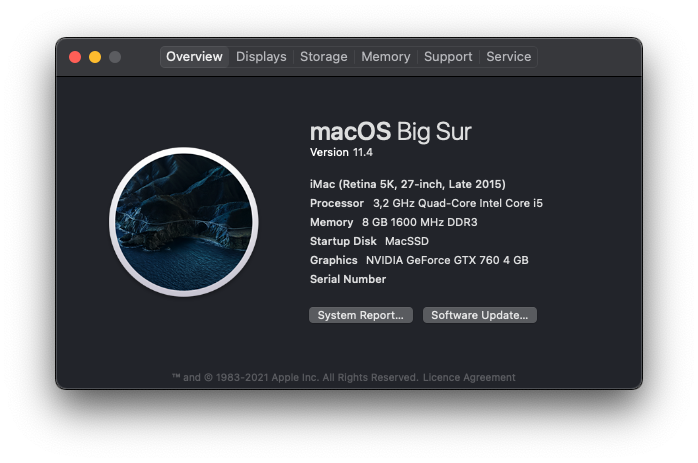
Task: Click the Big Sur wallpaper circle icon
Action: pos(184,222)
